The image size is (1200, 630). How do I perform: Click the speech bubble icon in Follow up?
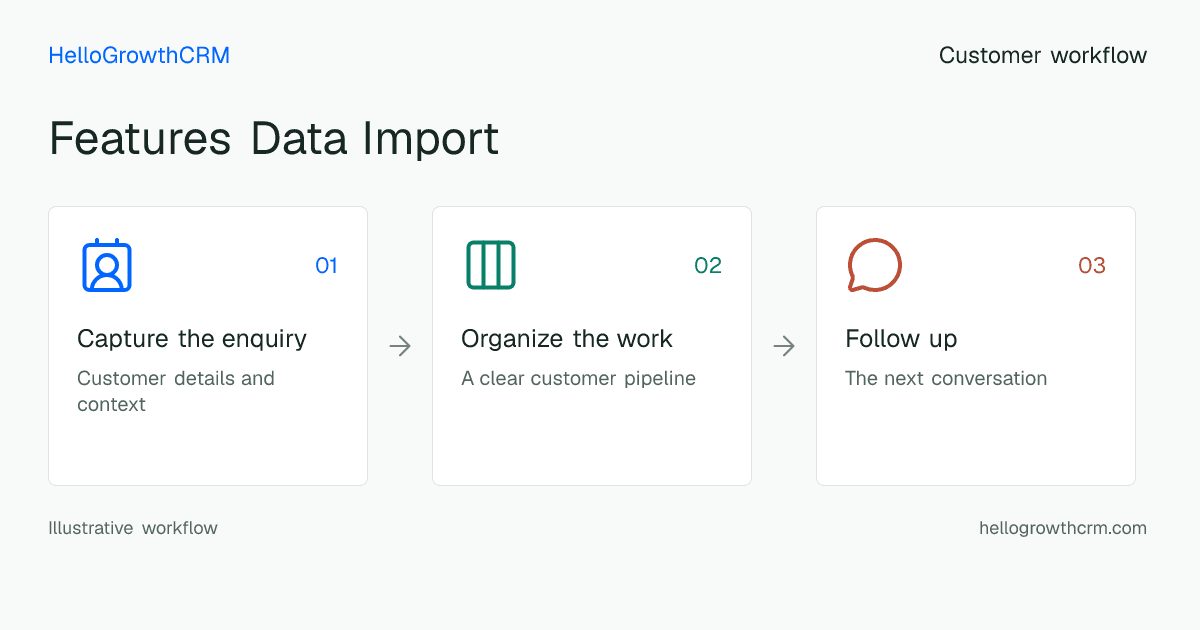[x=874, y=265]
